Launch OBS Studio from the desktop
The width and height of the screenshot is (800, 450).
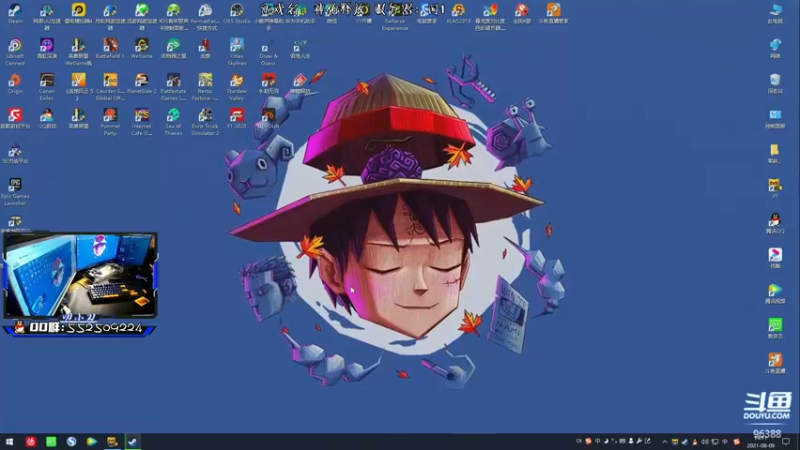tap(237, 14)
